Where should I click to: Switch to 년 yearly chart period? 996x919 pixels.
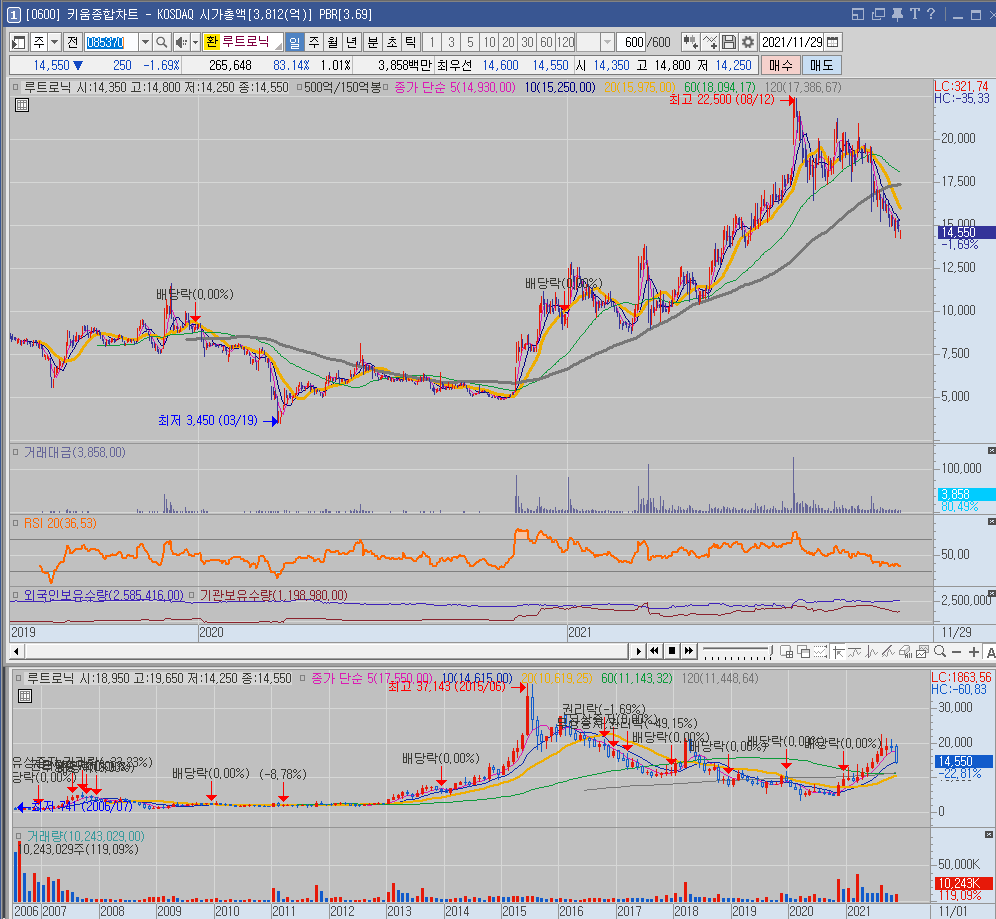[x=352, y=42]
